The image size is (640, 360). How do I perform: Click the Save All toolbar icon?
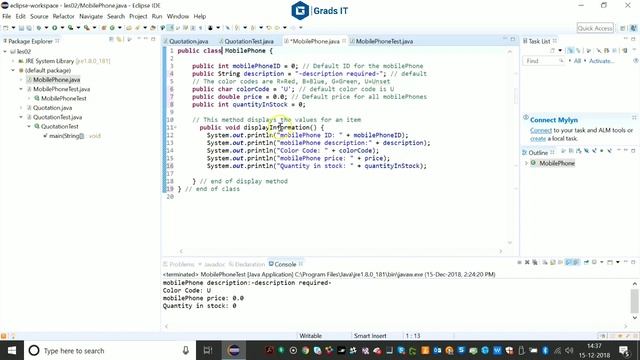[x=29, y=28]
